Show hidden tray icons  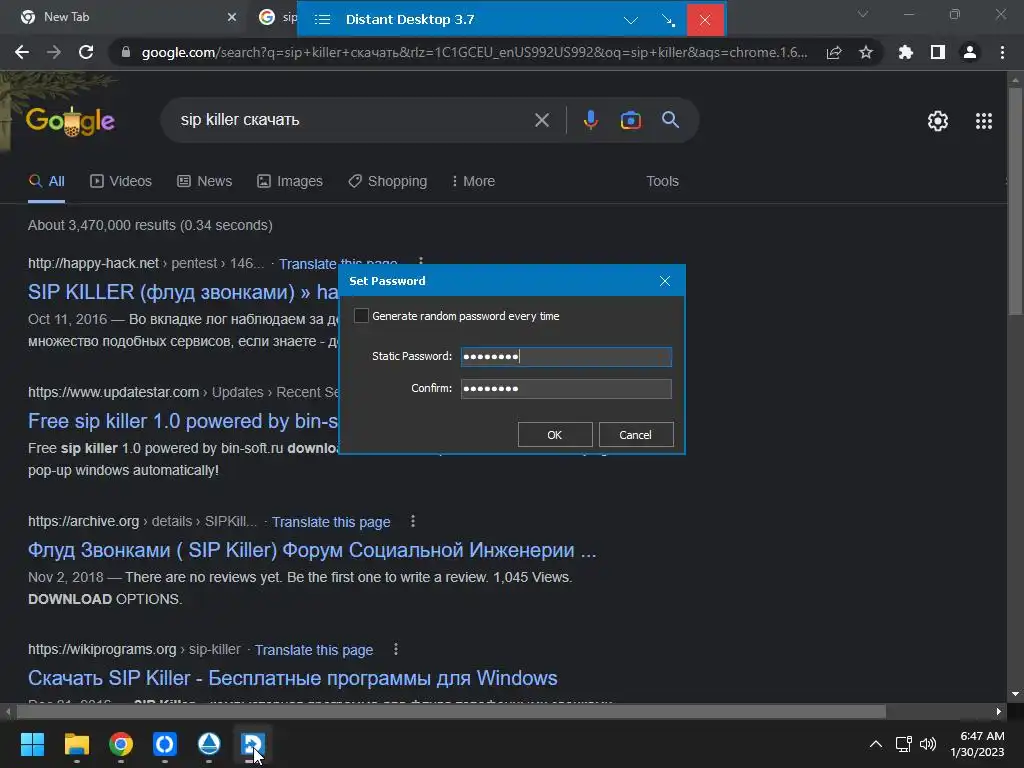click(x=876, y=744)
